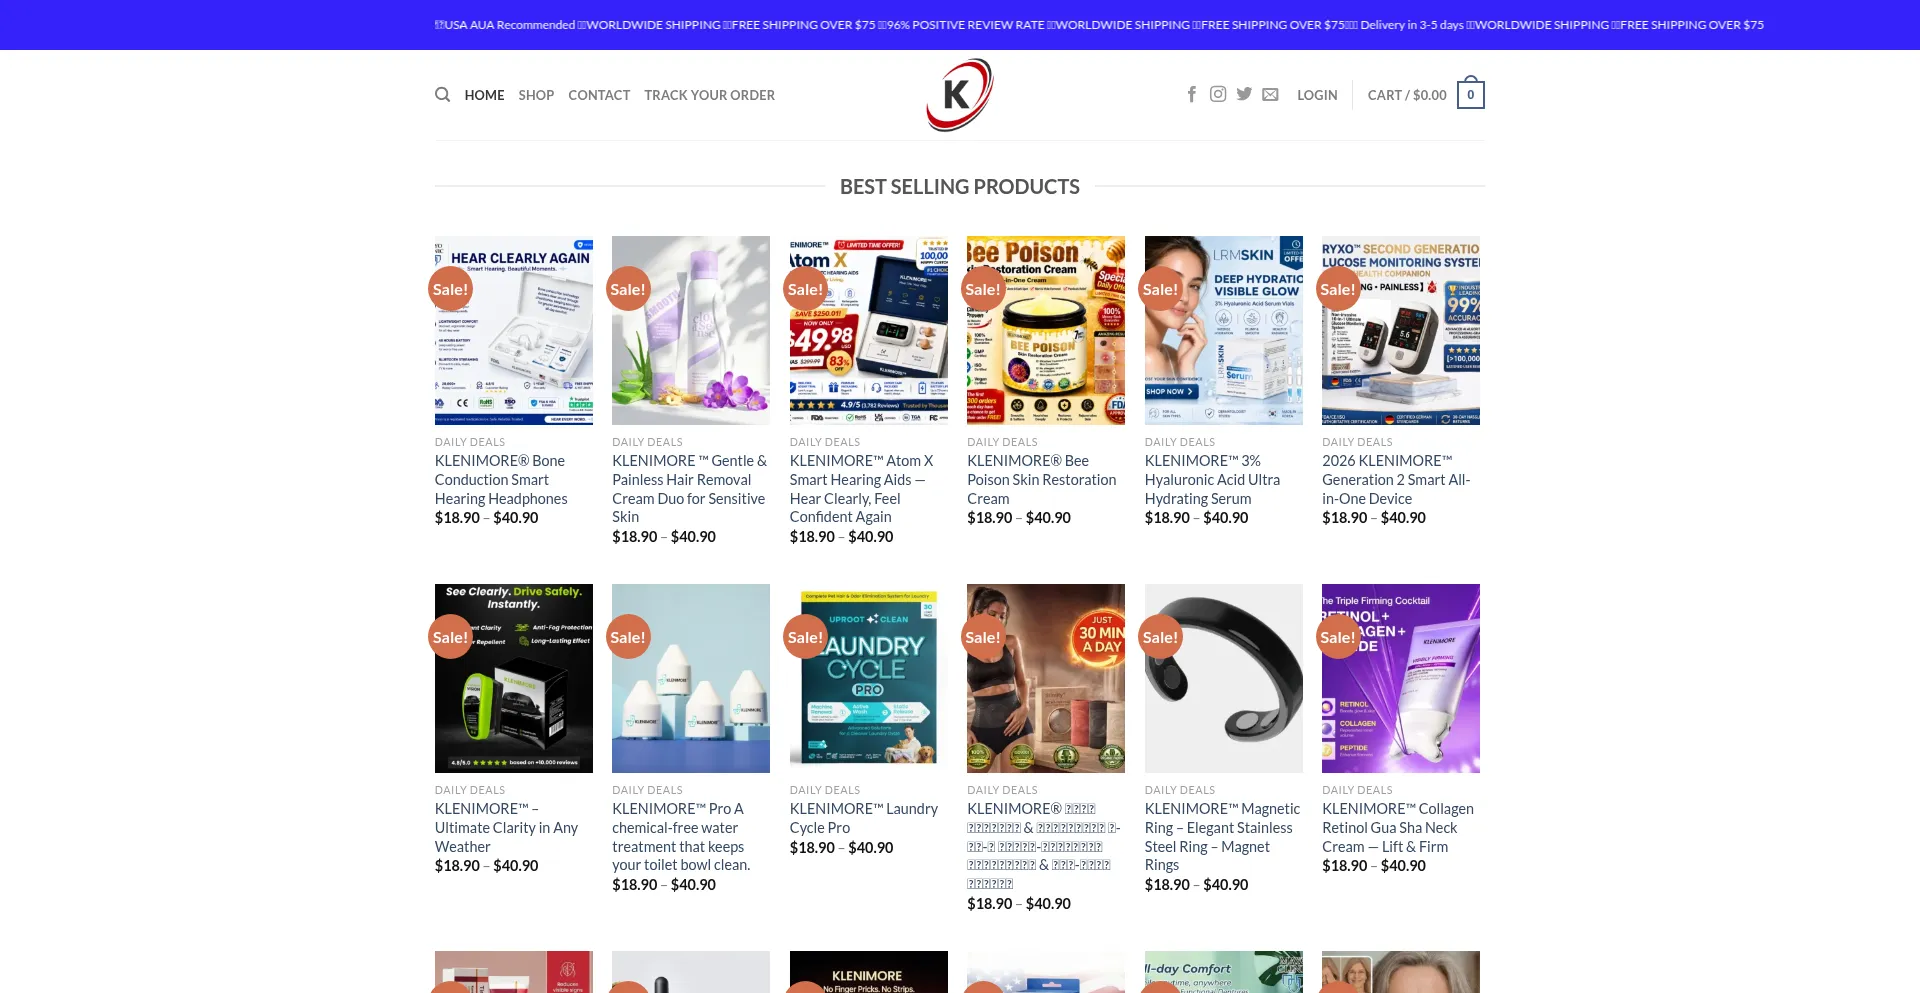Click the KLENIMORE K logo
The height and width of the screenshot is (993, 1920).
coord(959,95)
